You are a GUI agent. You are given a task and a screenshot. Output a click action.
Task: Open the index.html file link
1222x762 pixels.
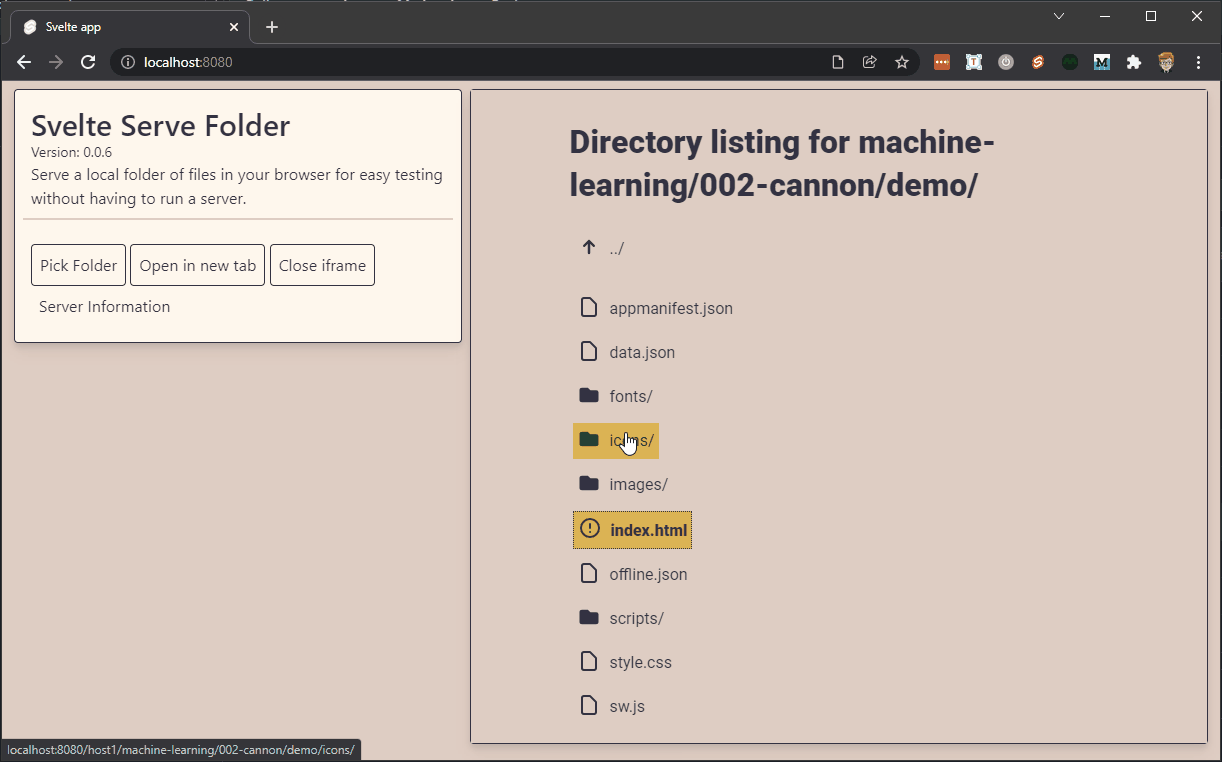(x=633, y=530)
